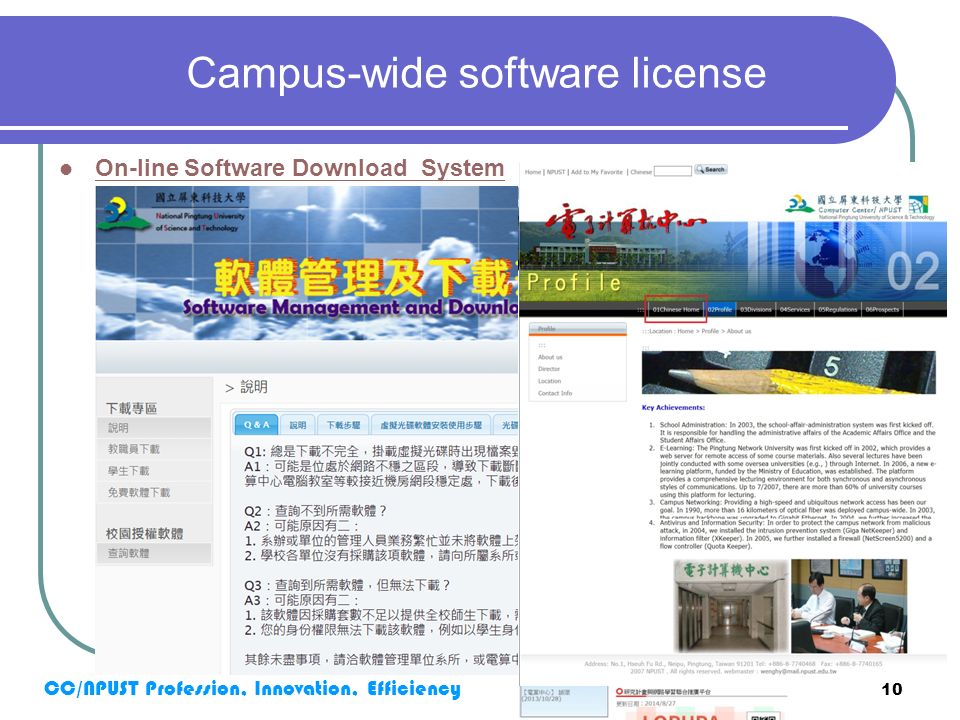This screenshot has width=960, height=720.
Task: Click the webmaster email at page footer
Action: click(798, 672)
